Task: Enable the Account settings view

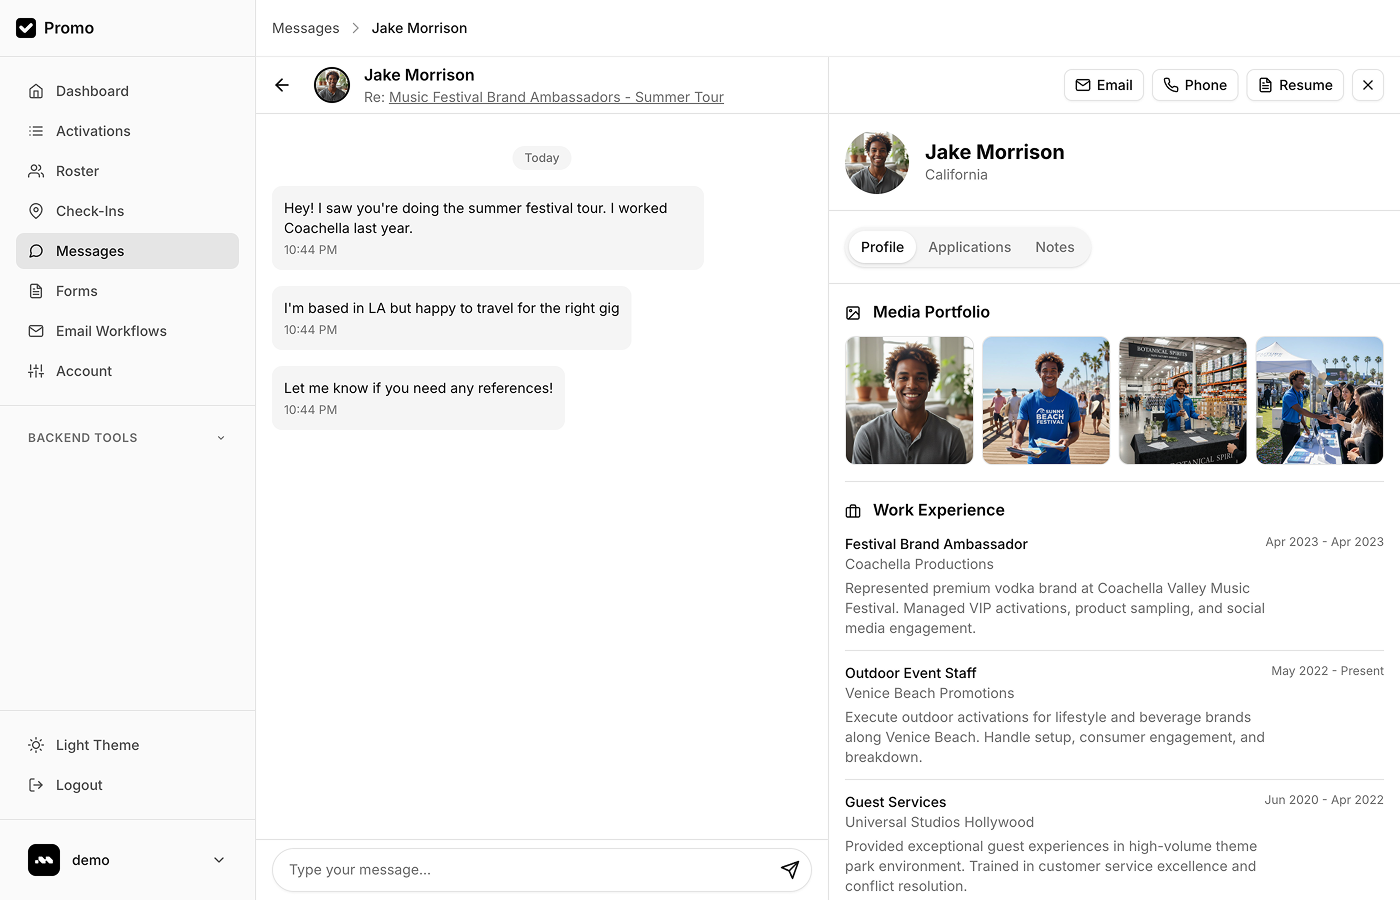Action: pos(83,371)
